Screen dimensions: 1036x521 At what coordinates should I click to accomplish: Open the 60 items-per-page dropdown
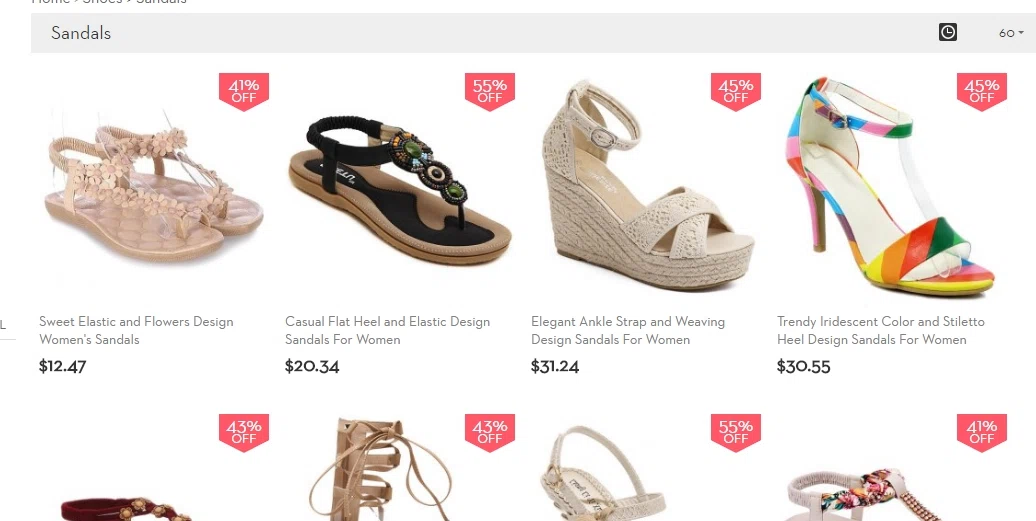pos(1011,33)
